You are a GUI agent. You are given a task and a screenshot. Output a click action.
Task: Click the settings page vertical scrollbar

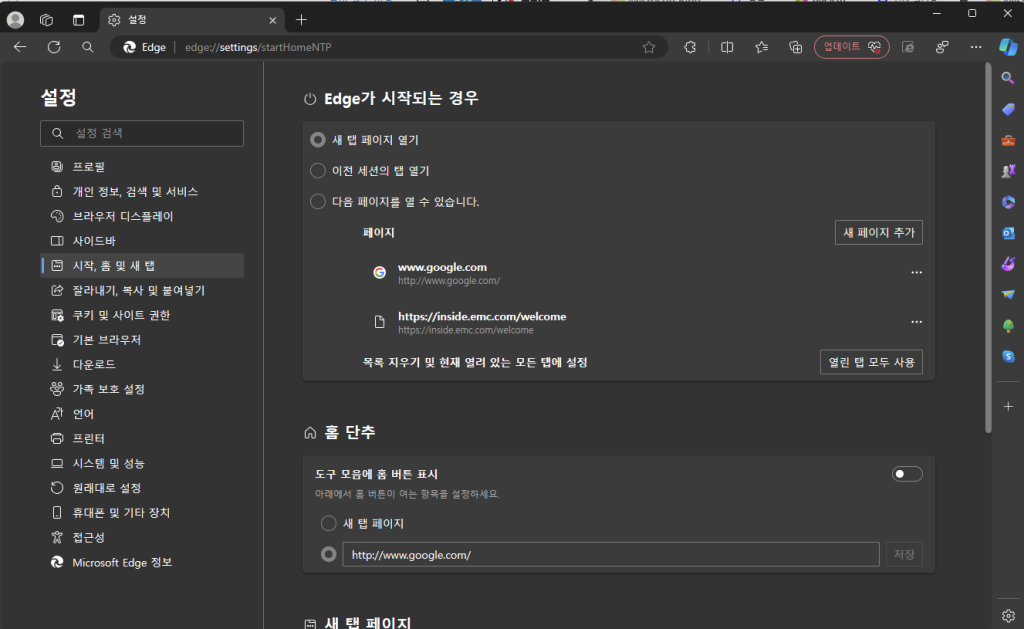click(x=988, y=248)
